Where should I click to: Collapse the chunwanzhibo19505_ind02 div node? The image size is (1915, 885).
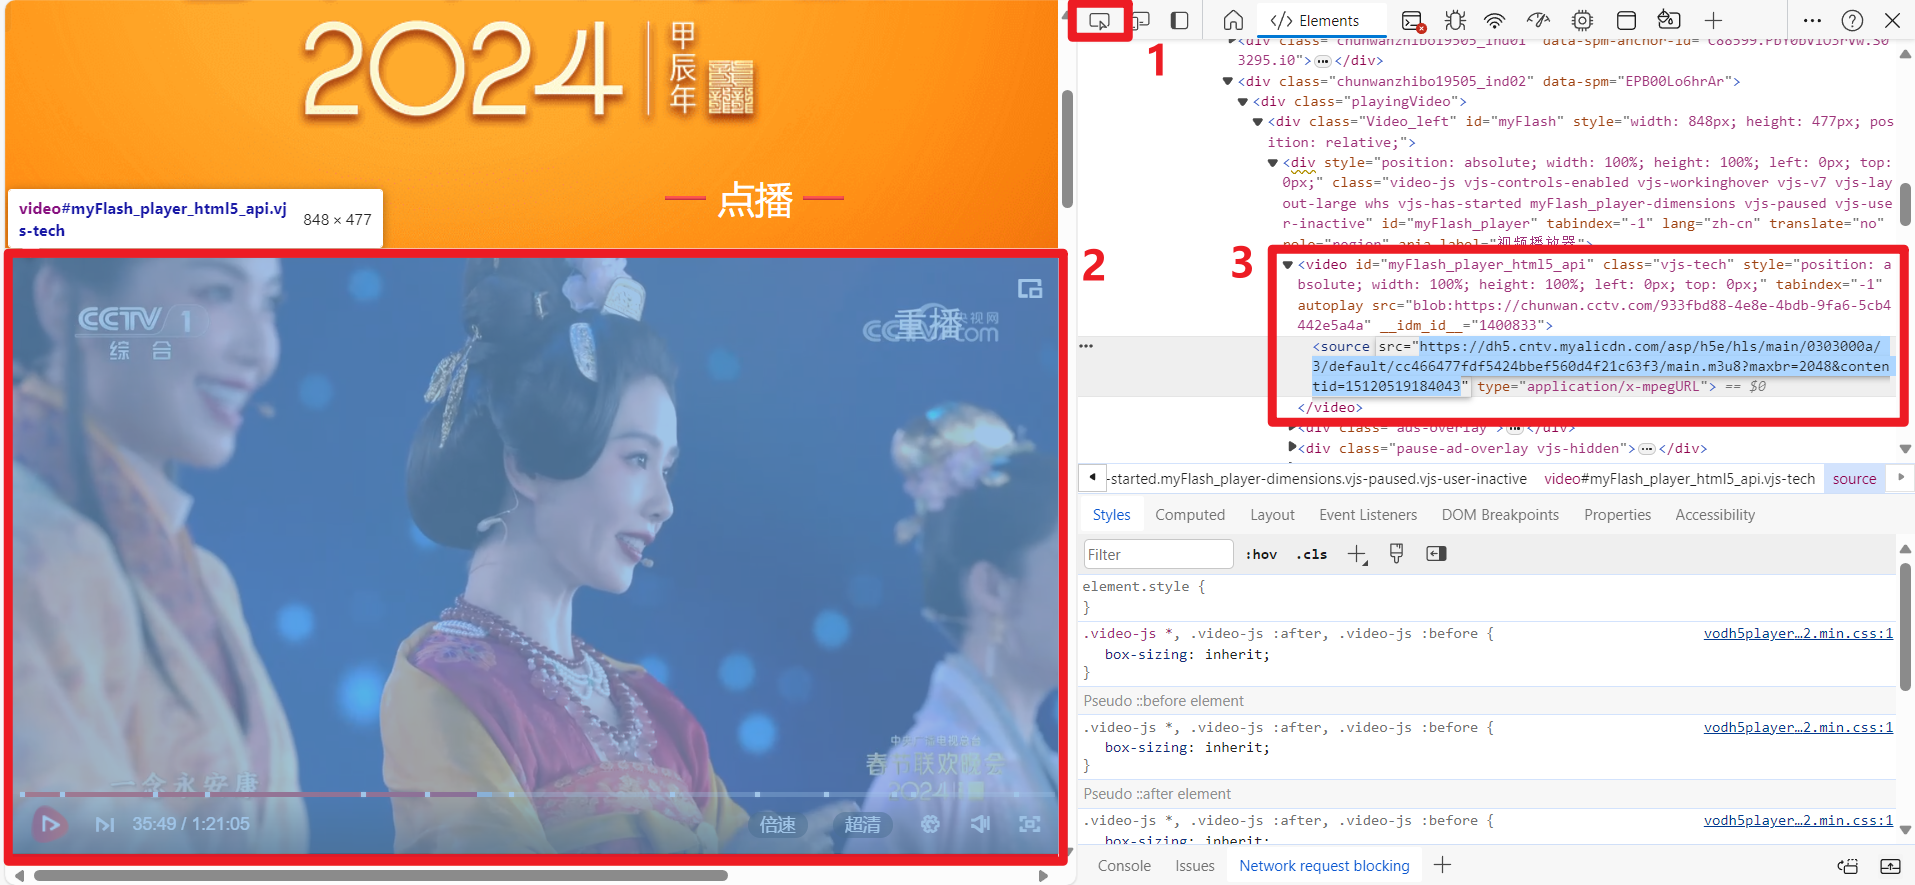coord(1227,82)
